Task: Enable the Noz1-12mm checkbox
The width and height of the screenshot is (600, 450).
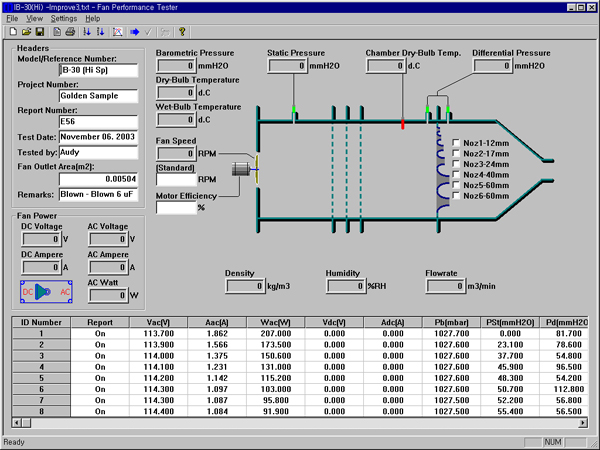Action: (457, 142)
